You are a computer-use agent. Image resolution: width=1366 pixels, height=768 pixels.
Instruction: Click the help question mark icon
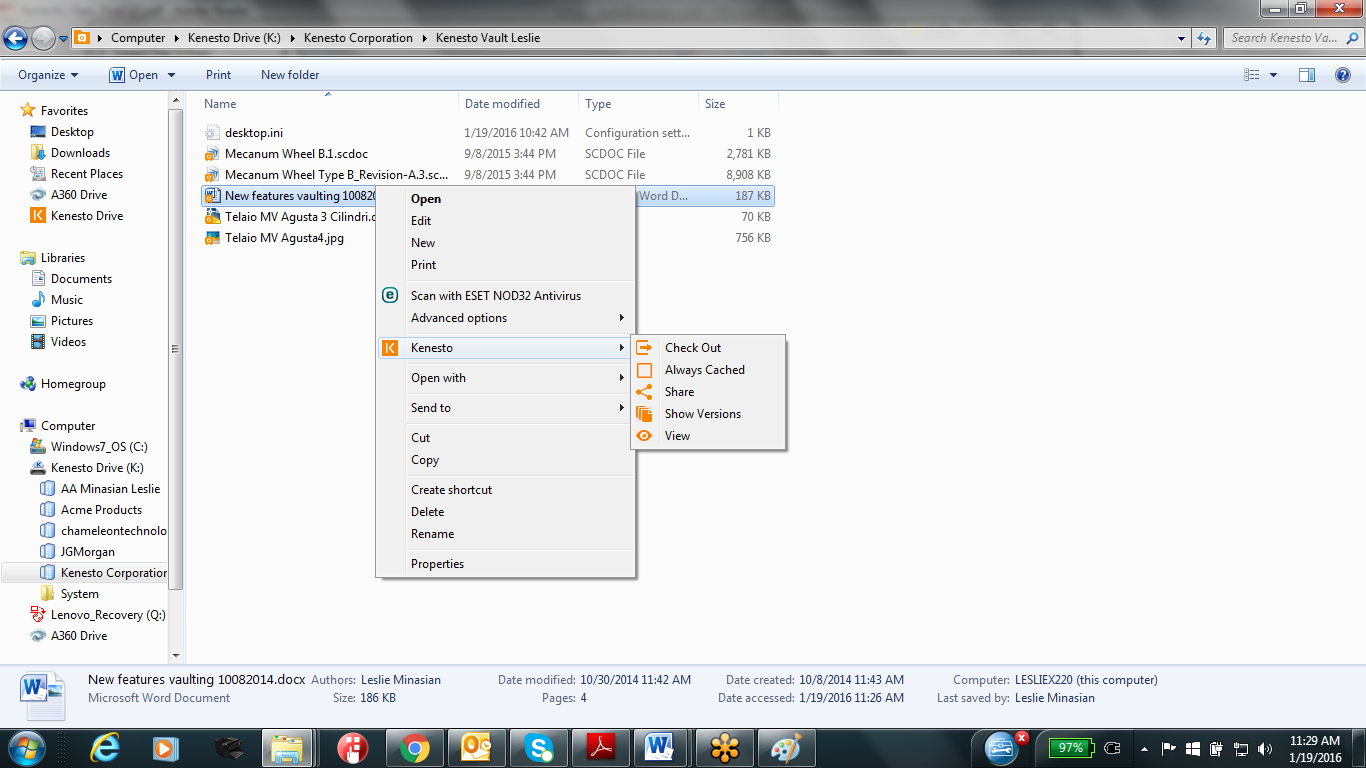1343,75
